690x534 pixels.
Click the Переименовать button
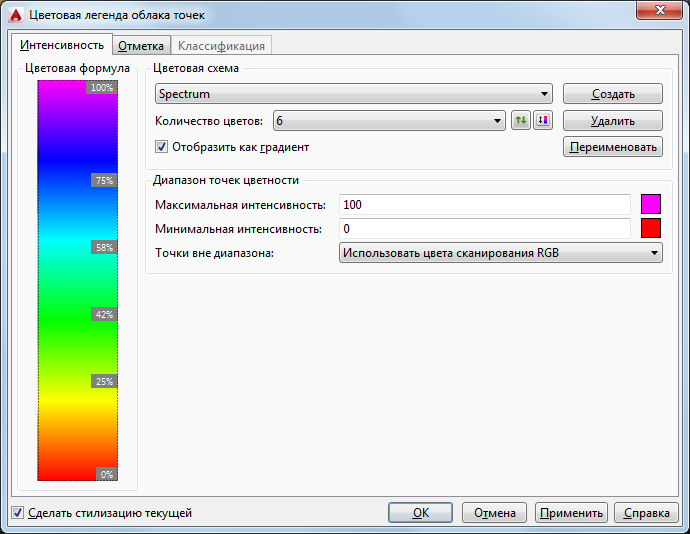click(613, 147)
